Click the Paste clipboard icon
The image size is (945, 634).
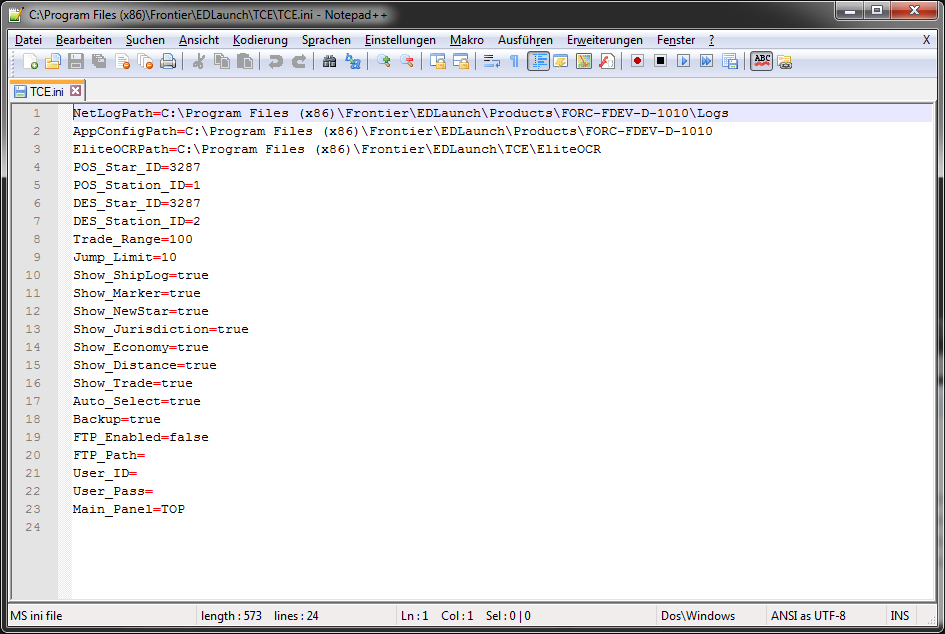(245, 61)
